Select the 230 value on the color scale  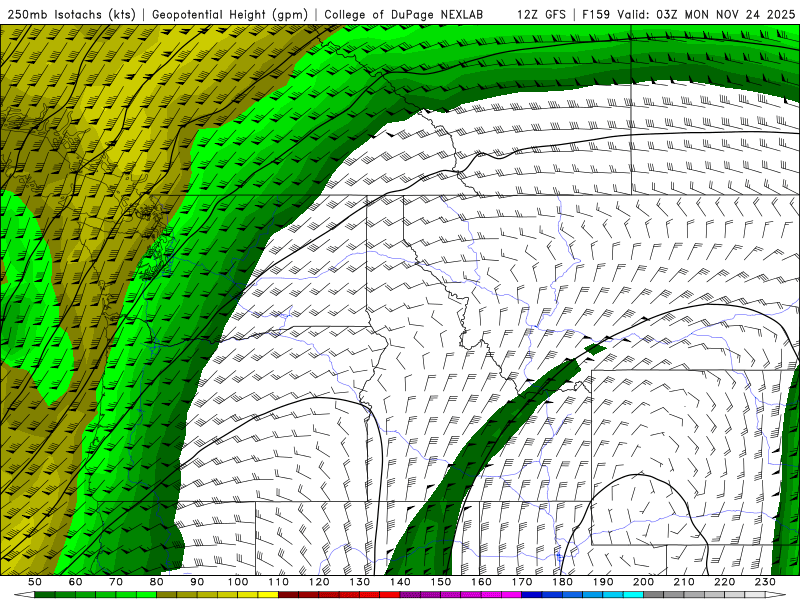[x=766, y=582]
